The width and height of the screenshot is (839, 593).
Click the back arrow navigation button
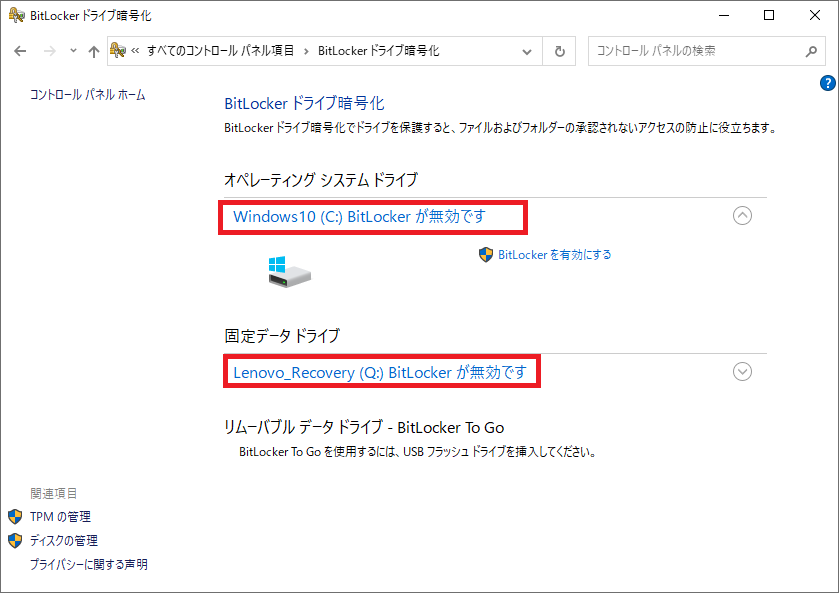(x=20, y=51)
